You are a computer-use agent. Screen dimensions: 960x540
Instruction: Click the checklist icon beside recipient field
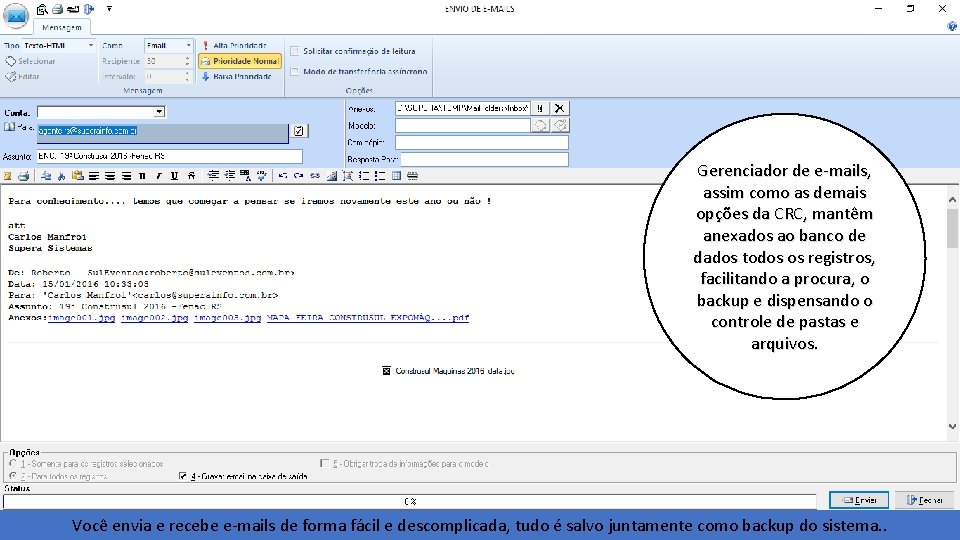click(299, 131)
